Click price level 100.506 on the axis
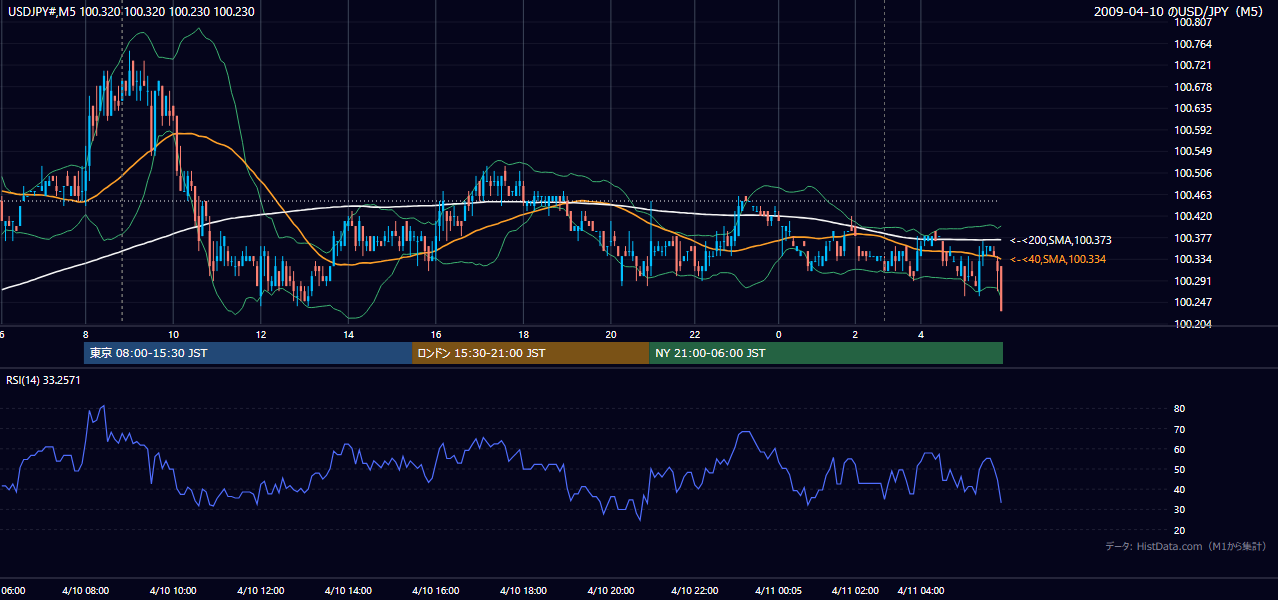Image resolution: width=1278 pixels, height=600 pixels. [1193, 173]
